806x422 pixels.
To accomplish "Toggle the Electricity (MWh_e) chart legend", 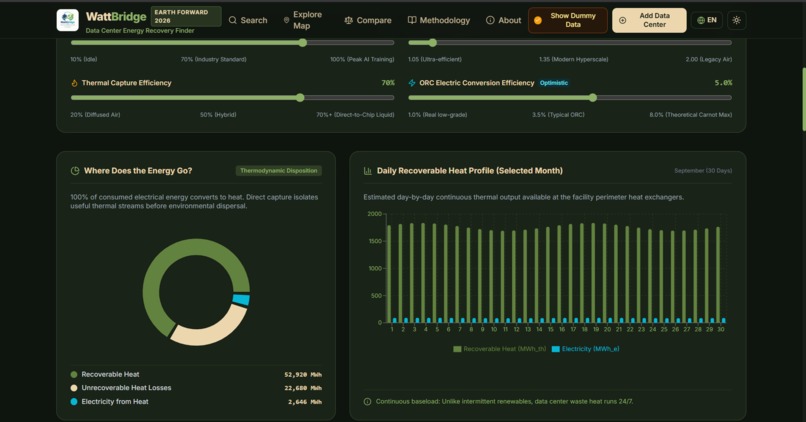I will [x=585, y=349].
